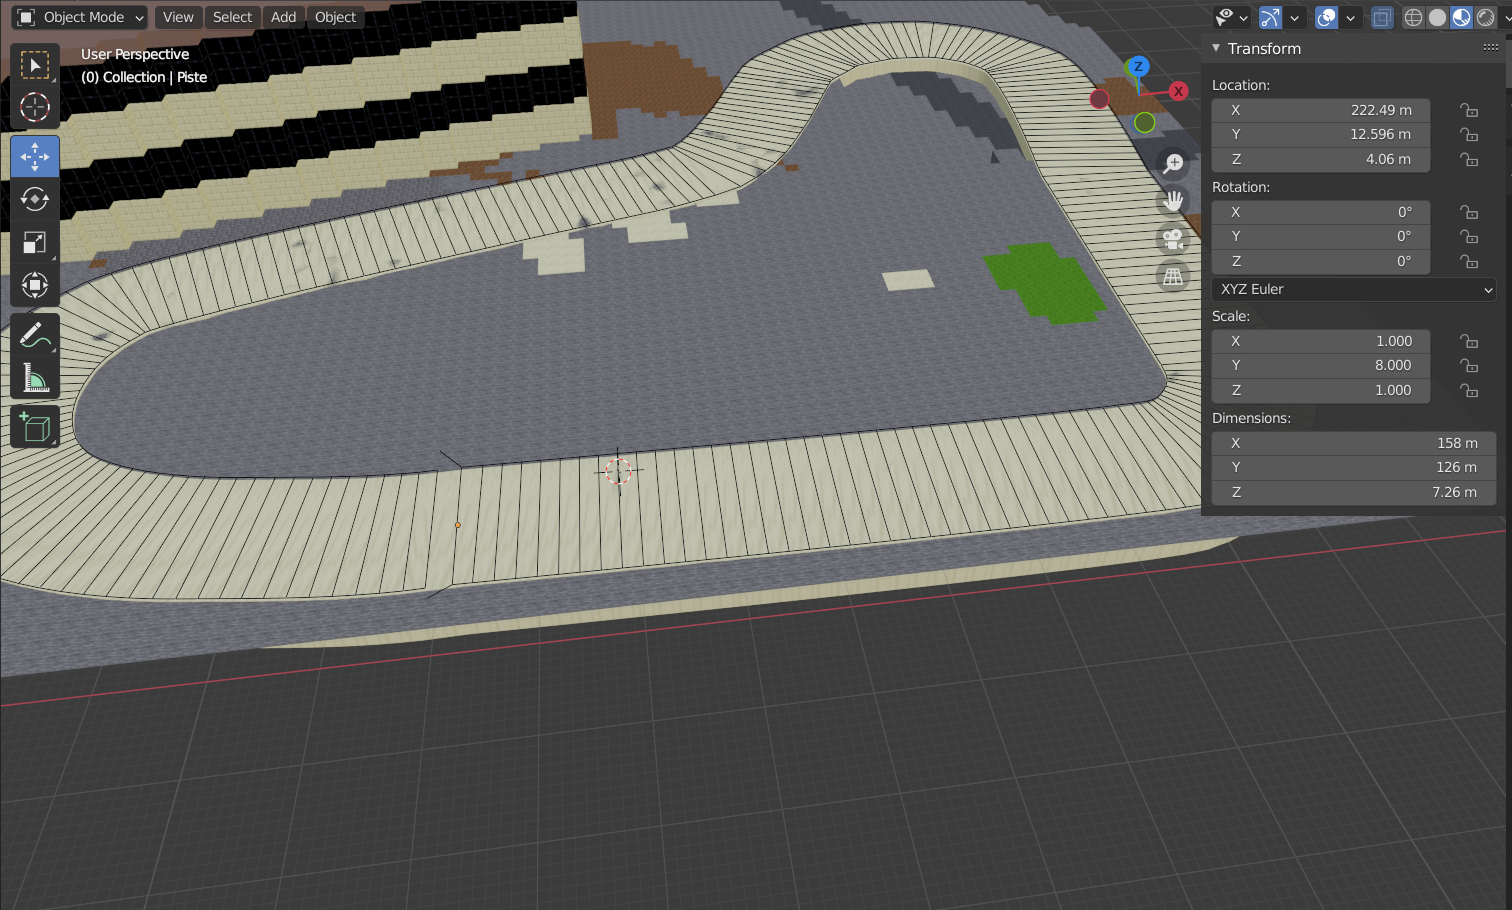Viewport: 1512px width, 910px height.
Task: Activate the 3D Cursor tool
Action: [x=35, y=107]
